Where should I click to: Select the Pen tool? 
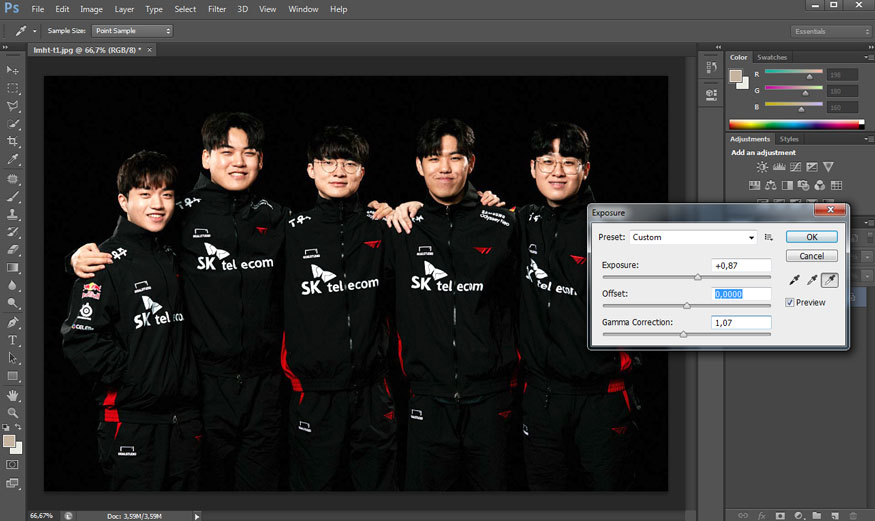coord(12,322)
